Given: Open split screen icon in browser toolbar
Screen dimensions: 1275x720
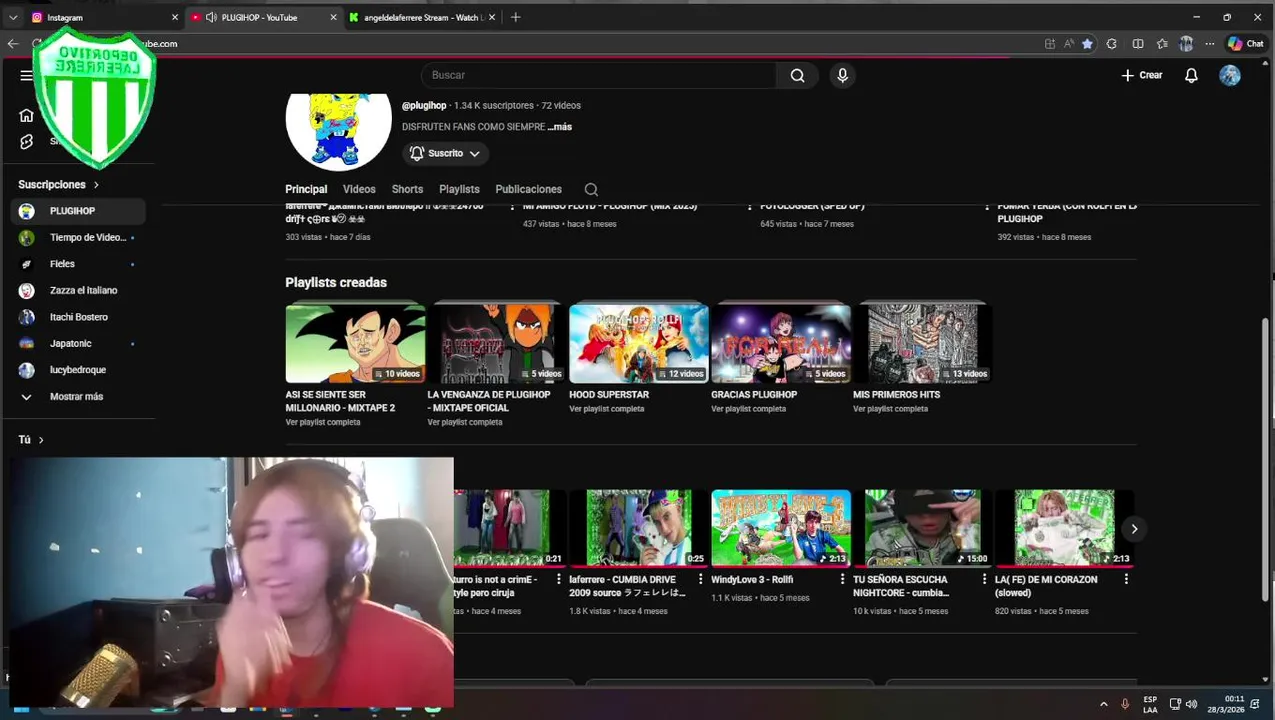Looking at the screenshot, I should pos(1138,44).
